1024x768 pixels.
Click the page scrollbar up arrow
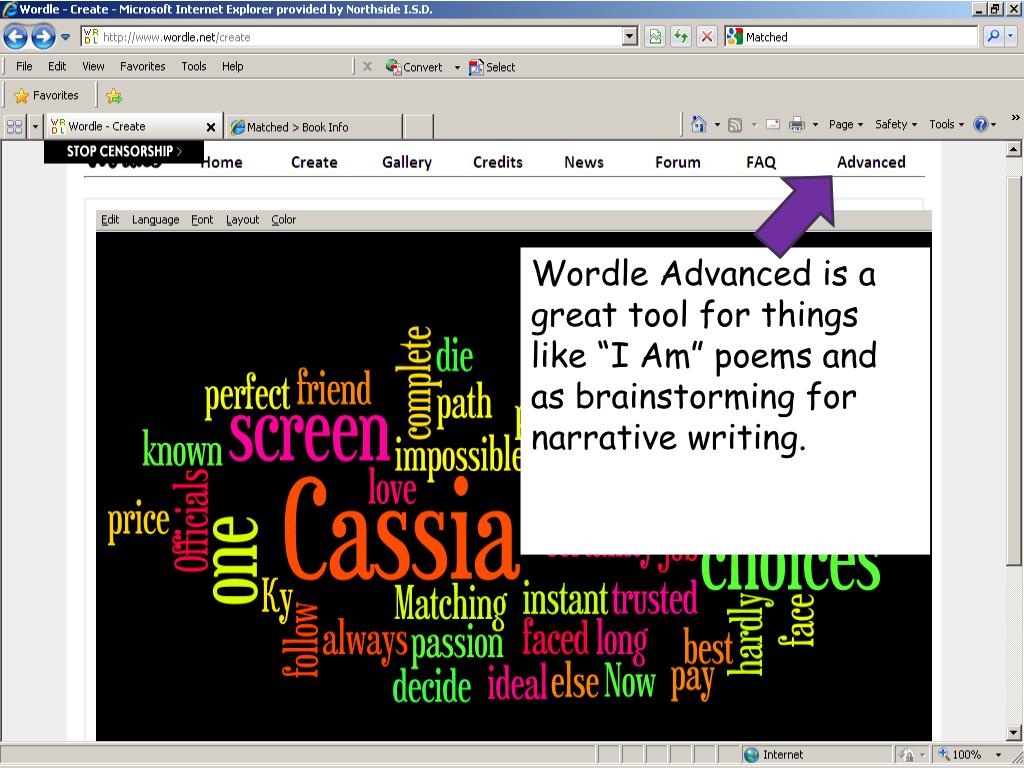[1014, 150]
